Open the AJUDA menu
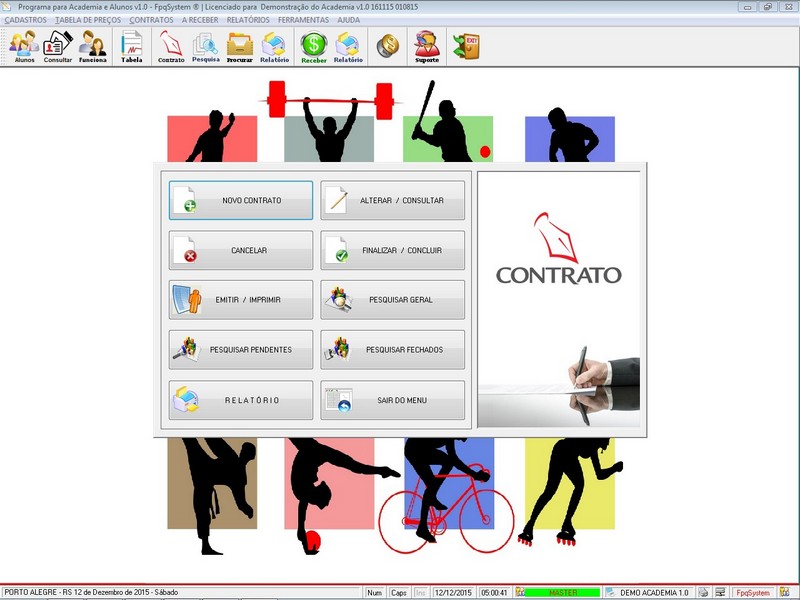Image resolution: width=800 pixels, height=600 pixels. tap(348, 20)
